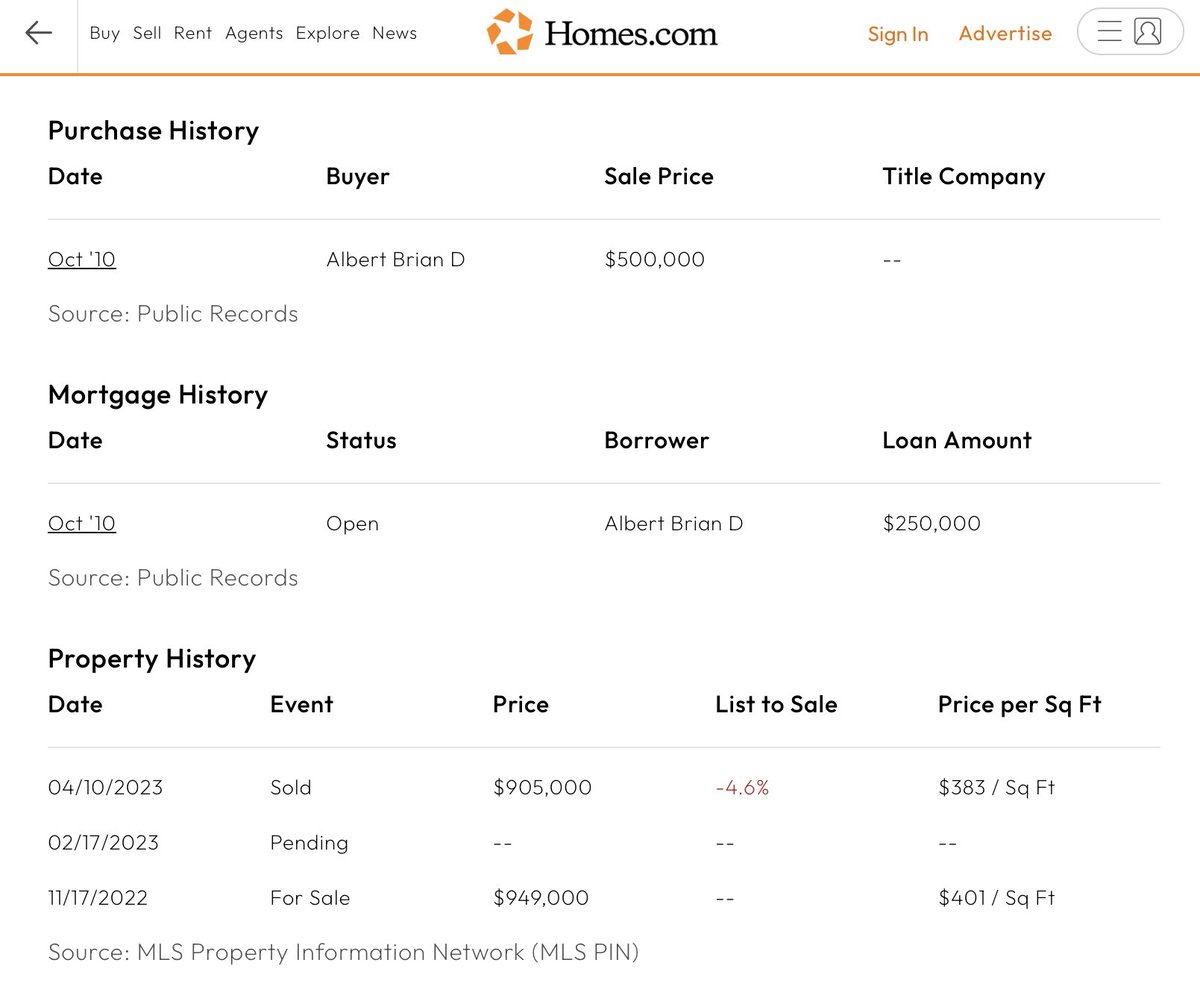Select the Property History heading
Image resolution: width=1200 pixels, height=992 pixels.
[x=152, y=659]
